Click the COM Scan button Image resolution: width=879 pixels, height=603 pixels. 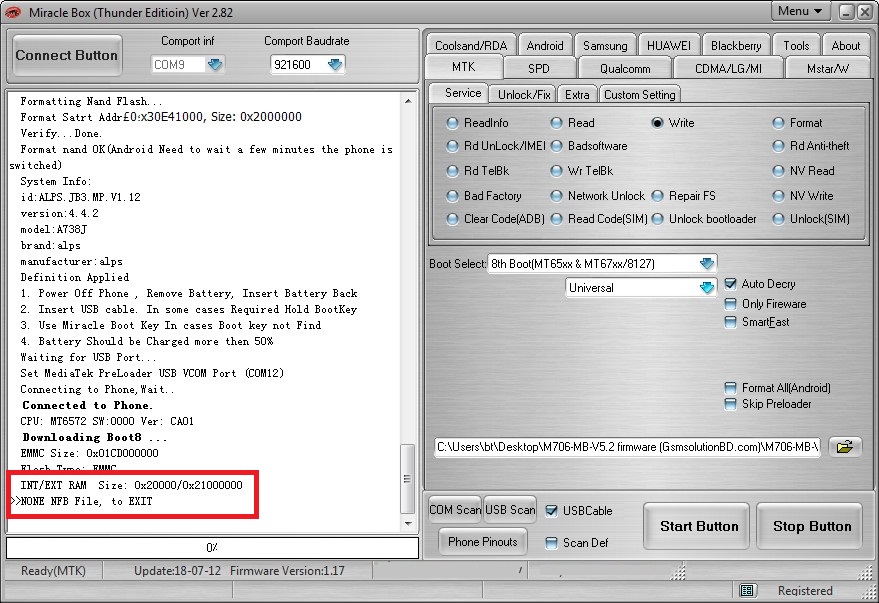point(455,510)
